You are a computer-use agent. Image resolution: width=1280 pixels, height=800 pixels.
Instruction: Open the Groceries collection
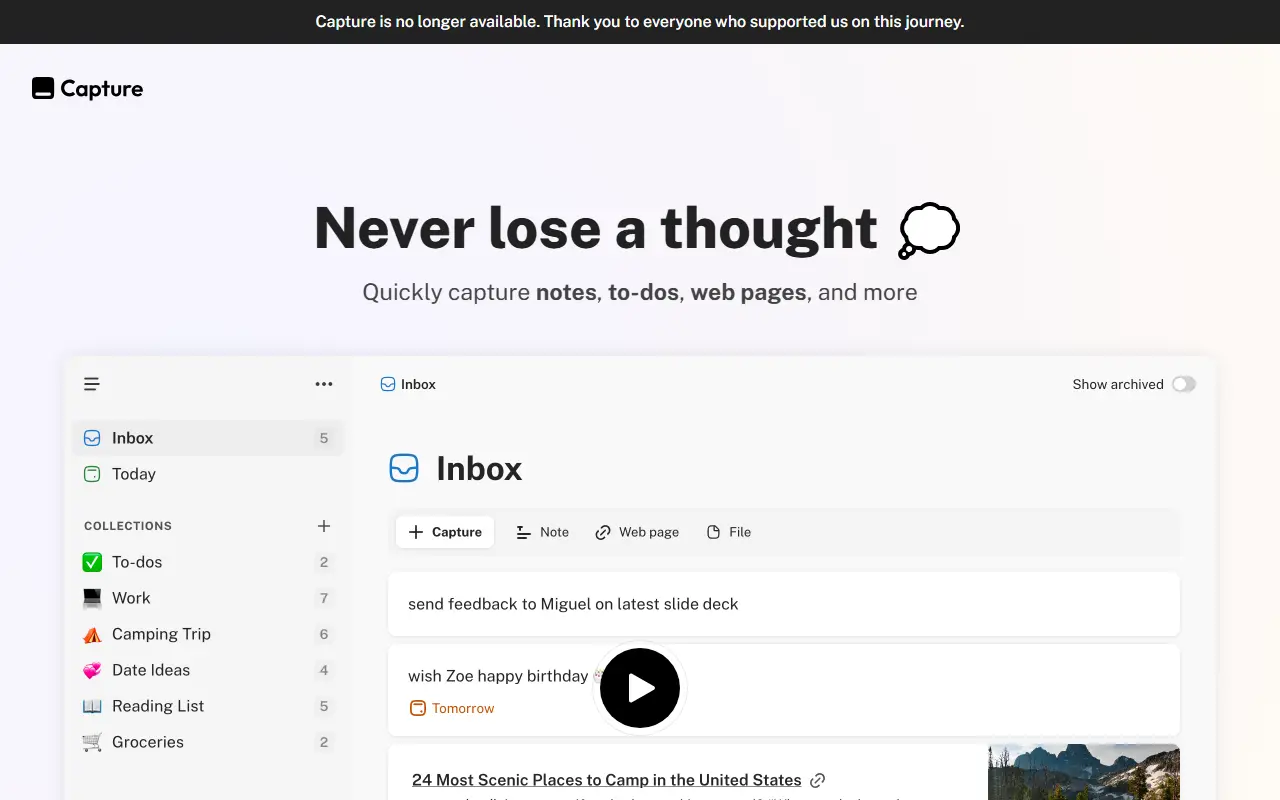[208, 742]
